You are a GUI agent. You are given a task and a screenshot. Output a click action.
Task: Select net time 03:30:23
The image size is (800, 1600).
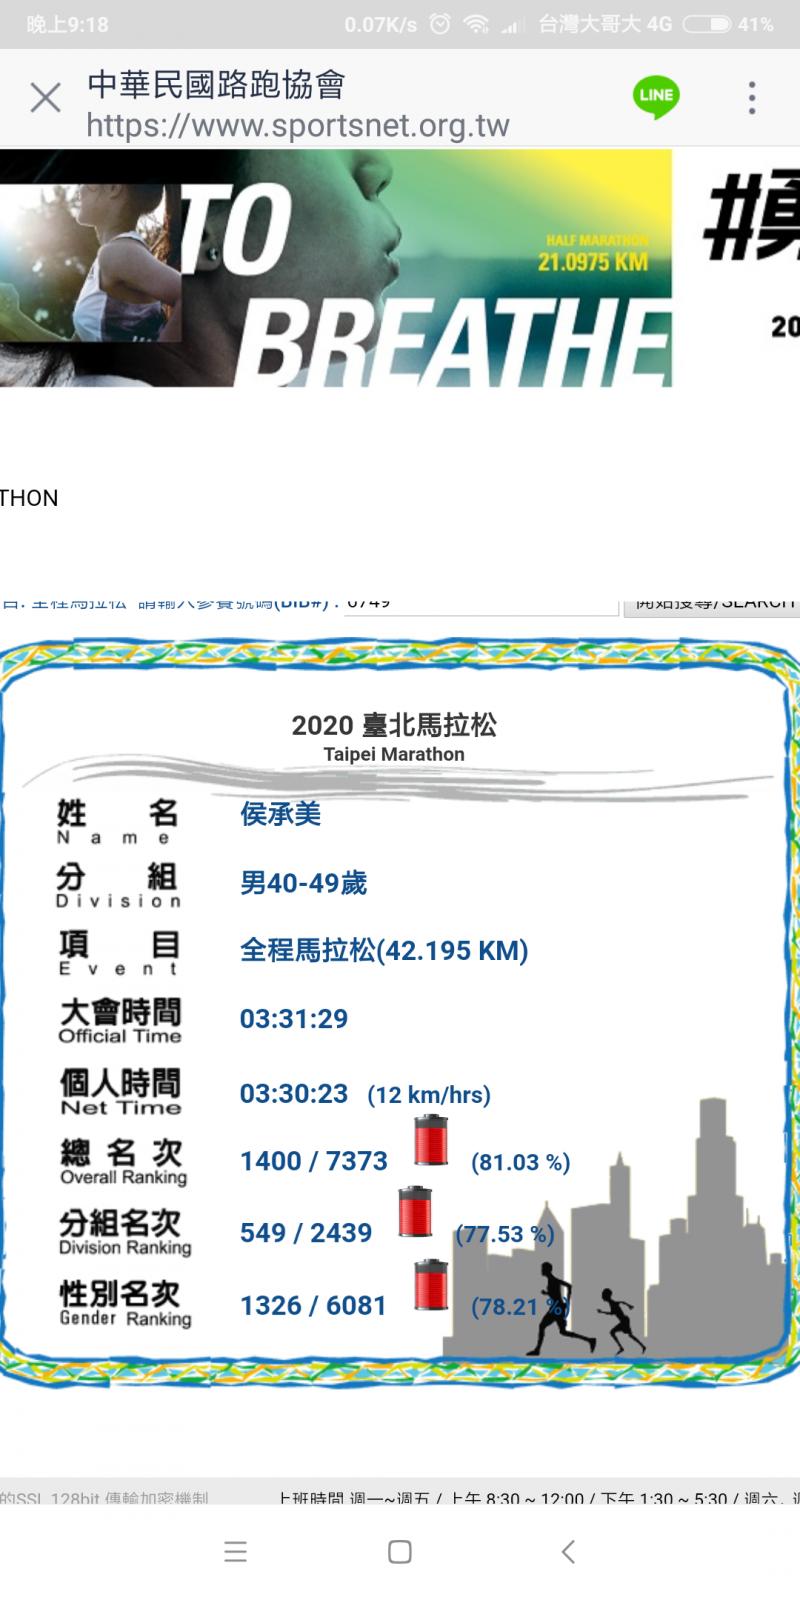click(x=294, y=1093)
